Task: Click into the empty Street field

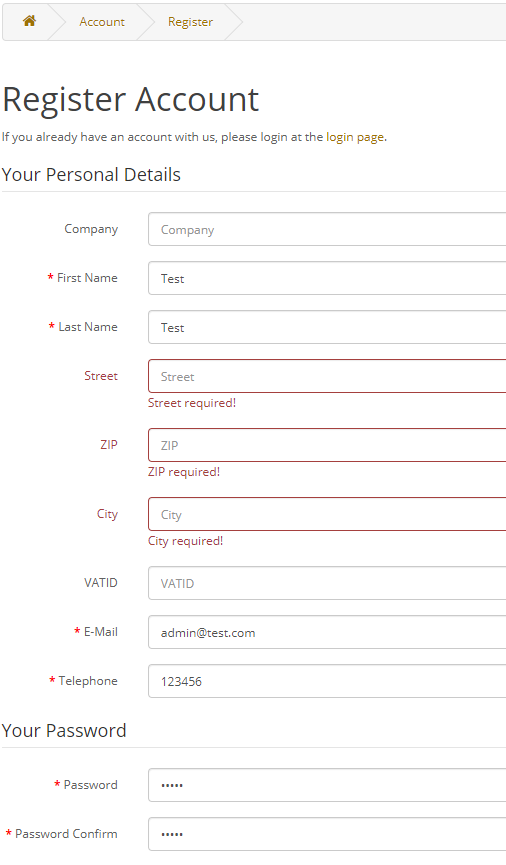Action: 327,376
